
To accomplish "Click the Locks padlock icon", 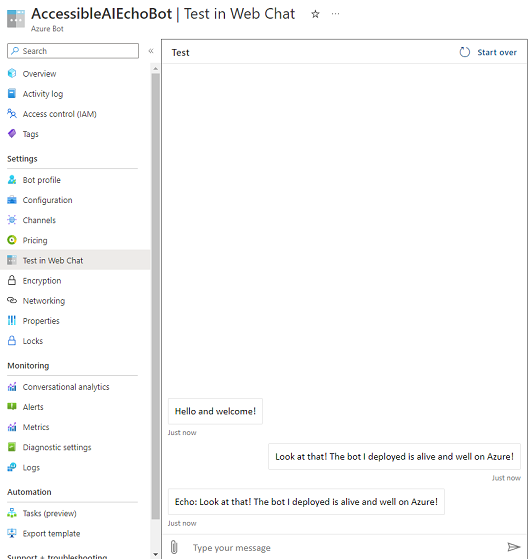I will pyautogui.click(x=12, y=340).
